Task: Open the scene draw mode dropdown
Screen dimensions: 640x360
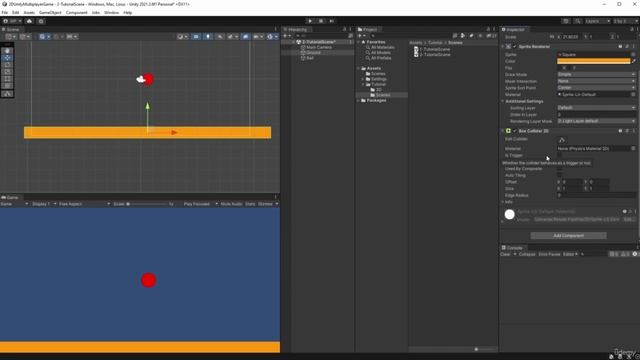Action: pos(182,37)
